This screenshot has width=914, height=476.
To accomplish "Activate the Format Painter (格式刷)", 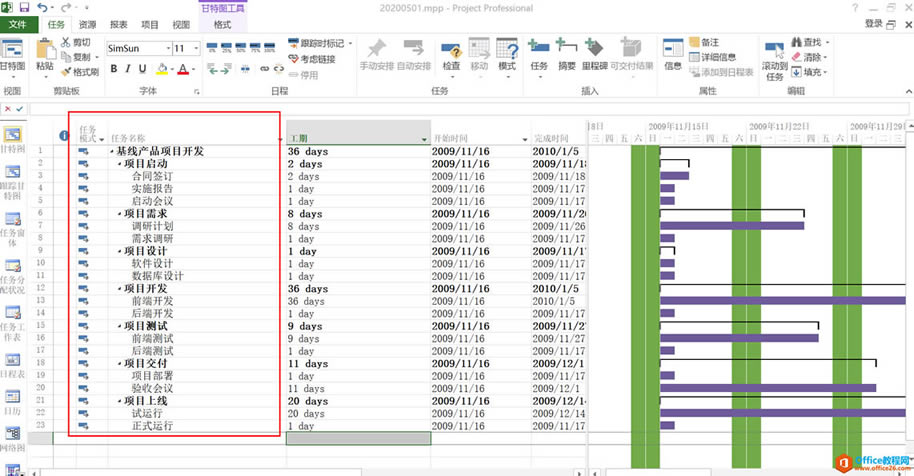I will 80,72.
